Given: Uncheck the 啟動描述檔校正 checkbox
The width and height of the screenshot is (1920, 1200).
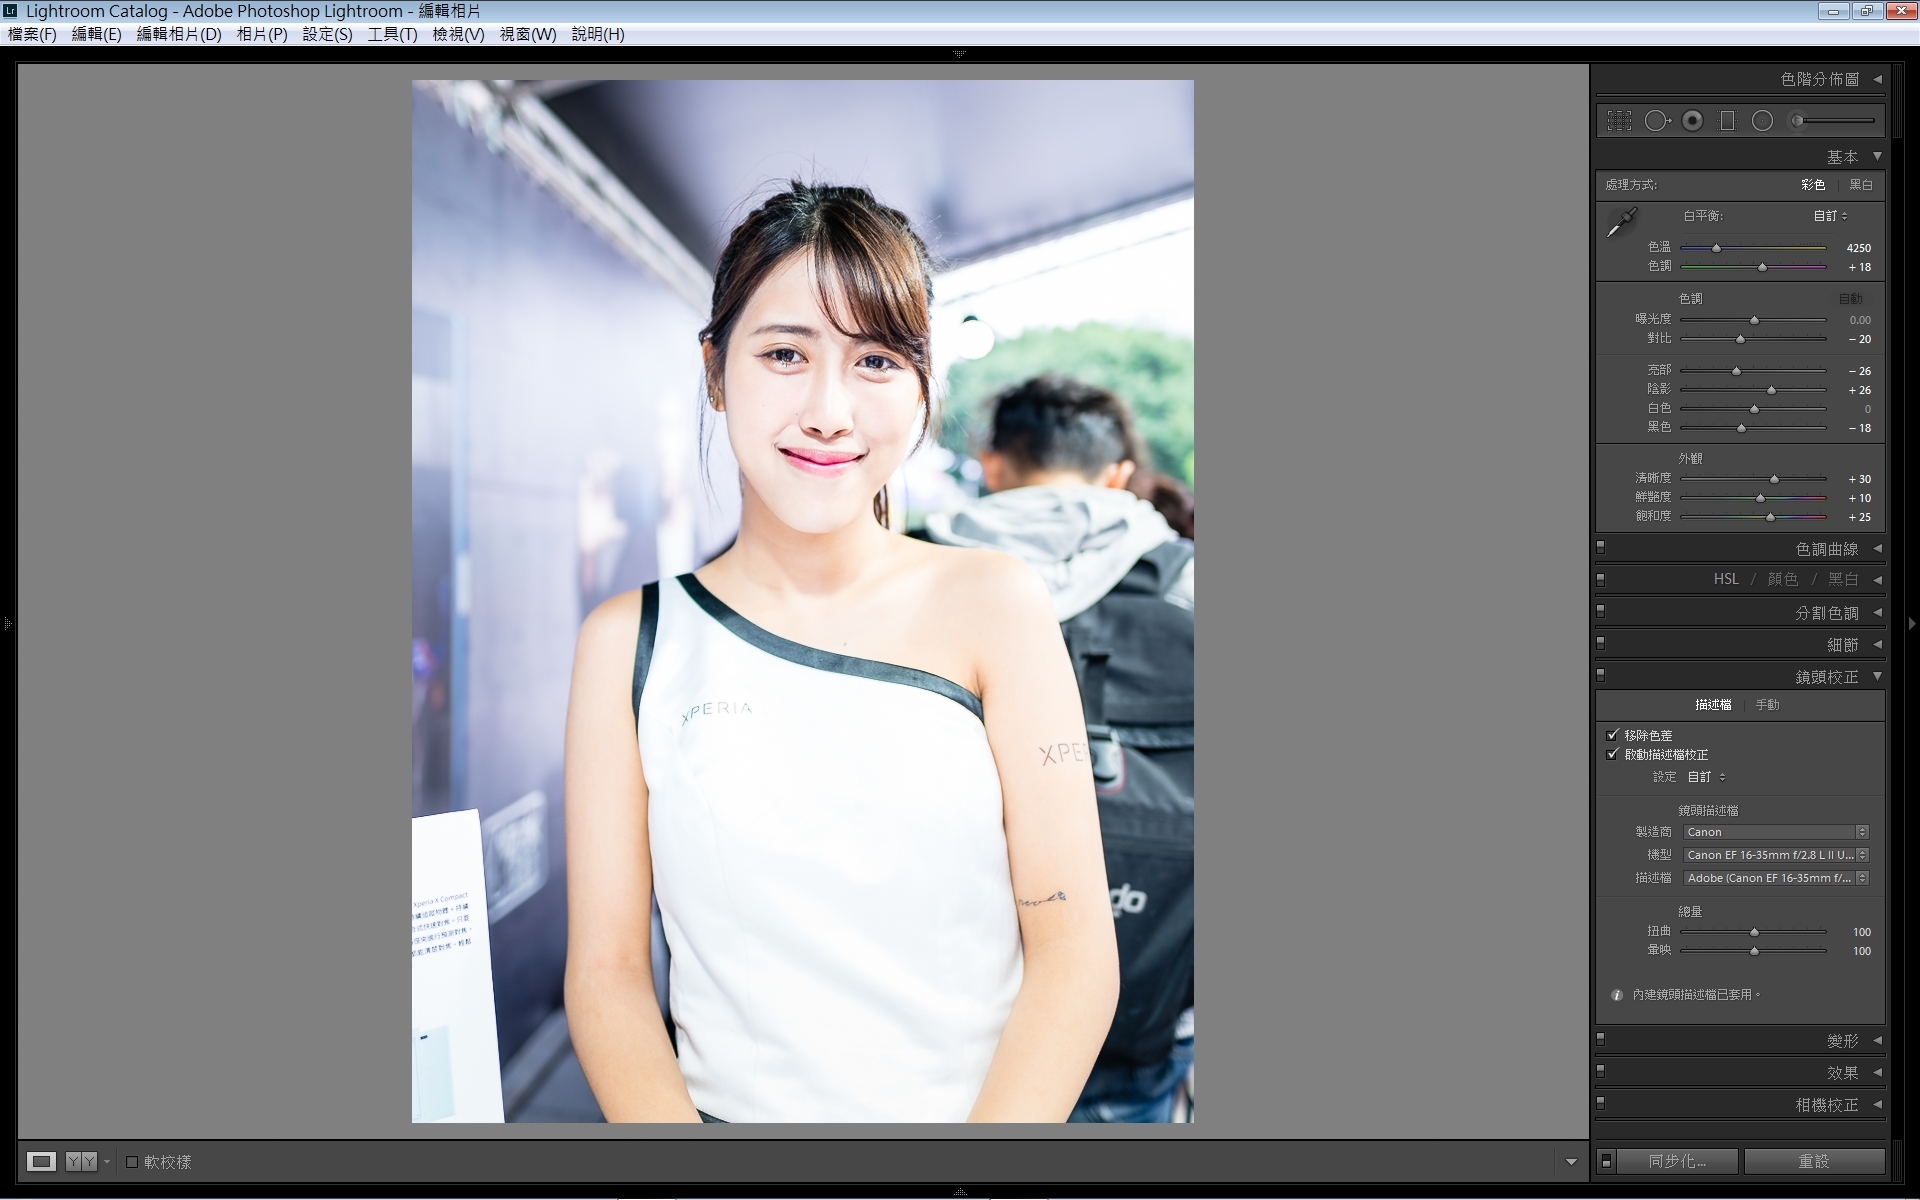Looking at the screenshot, I should 1612,755.
